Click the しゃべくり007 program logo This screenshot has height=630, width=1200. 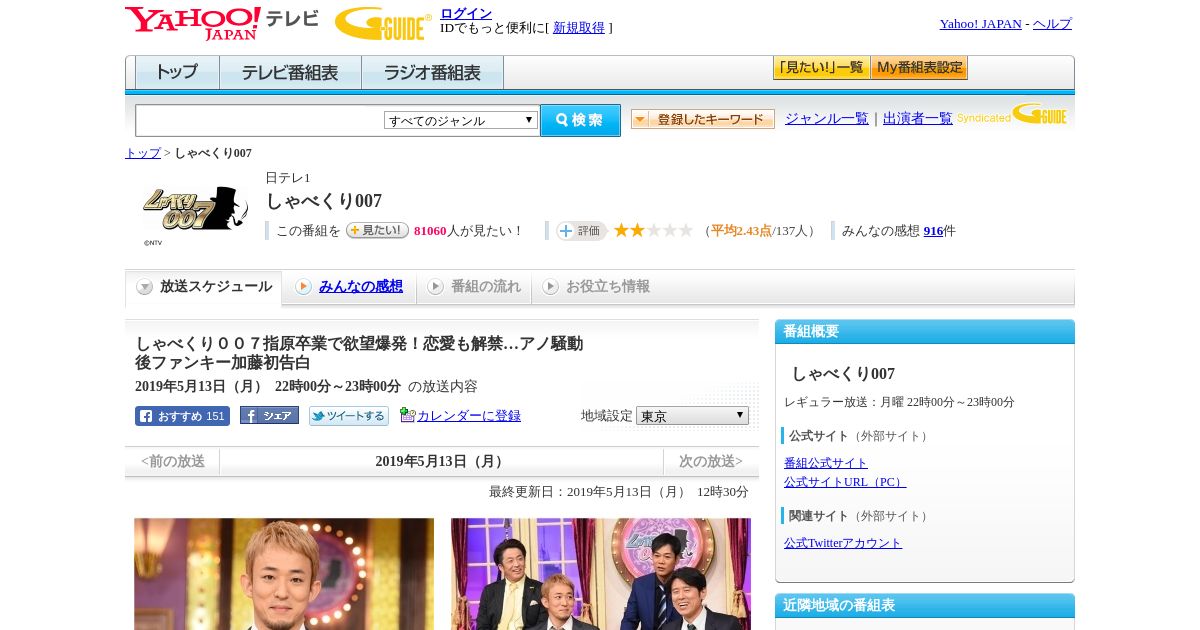click(x=195, y=210)
